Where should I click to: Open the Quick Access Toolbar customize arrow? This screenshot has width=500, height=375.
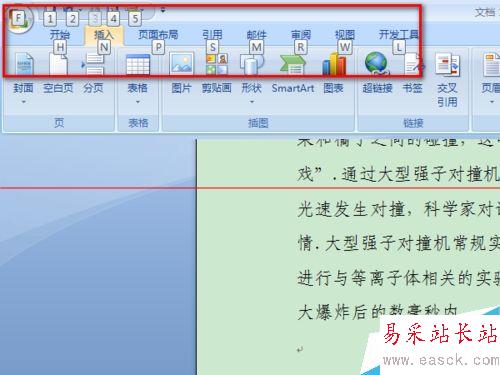[163, 10]
